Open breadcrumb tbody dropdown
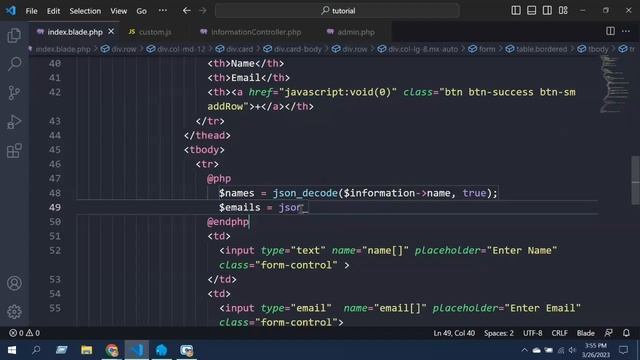 (593, 49)
